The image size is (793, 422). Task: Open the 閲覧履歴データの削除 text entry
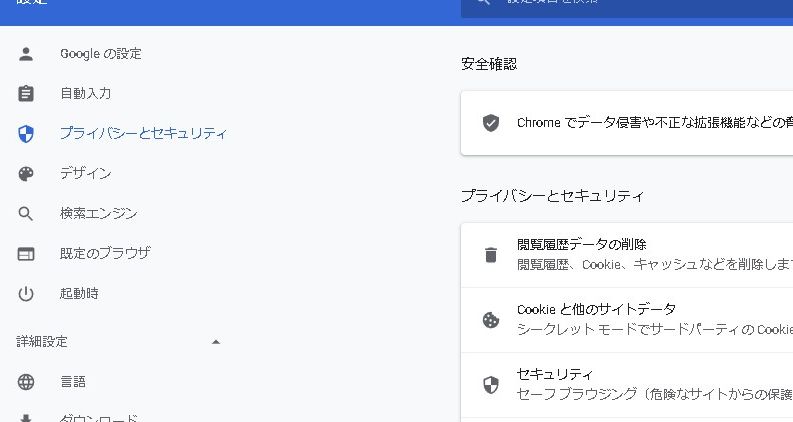[582, 245]
